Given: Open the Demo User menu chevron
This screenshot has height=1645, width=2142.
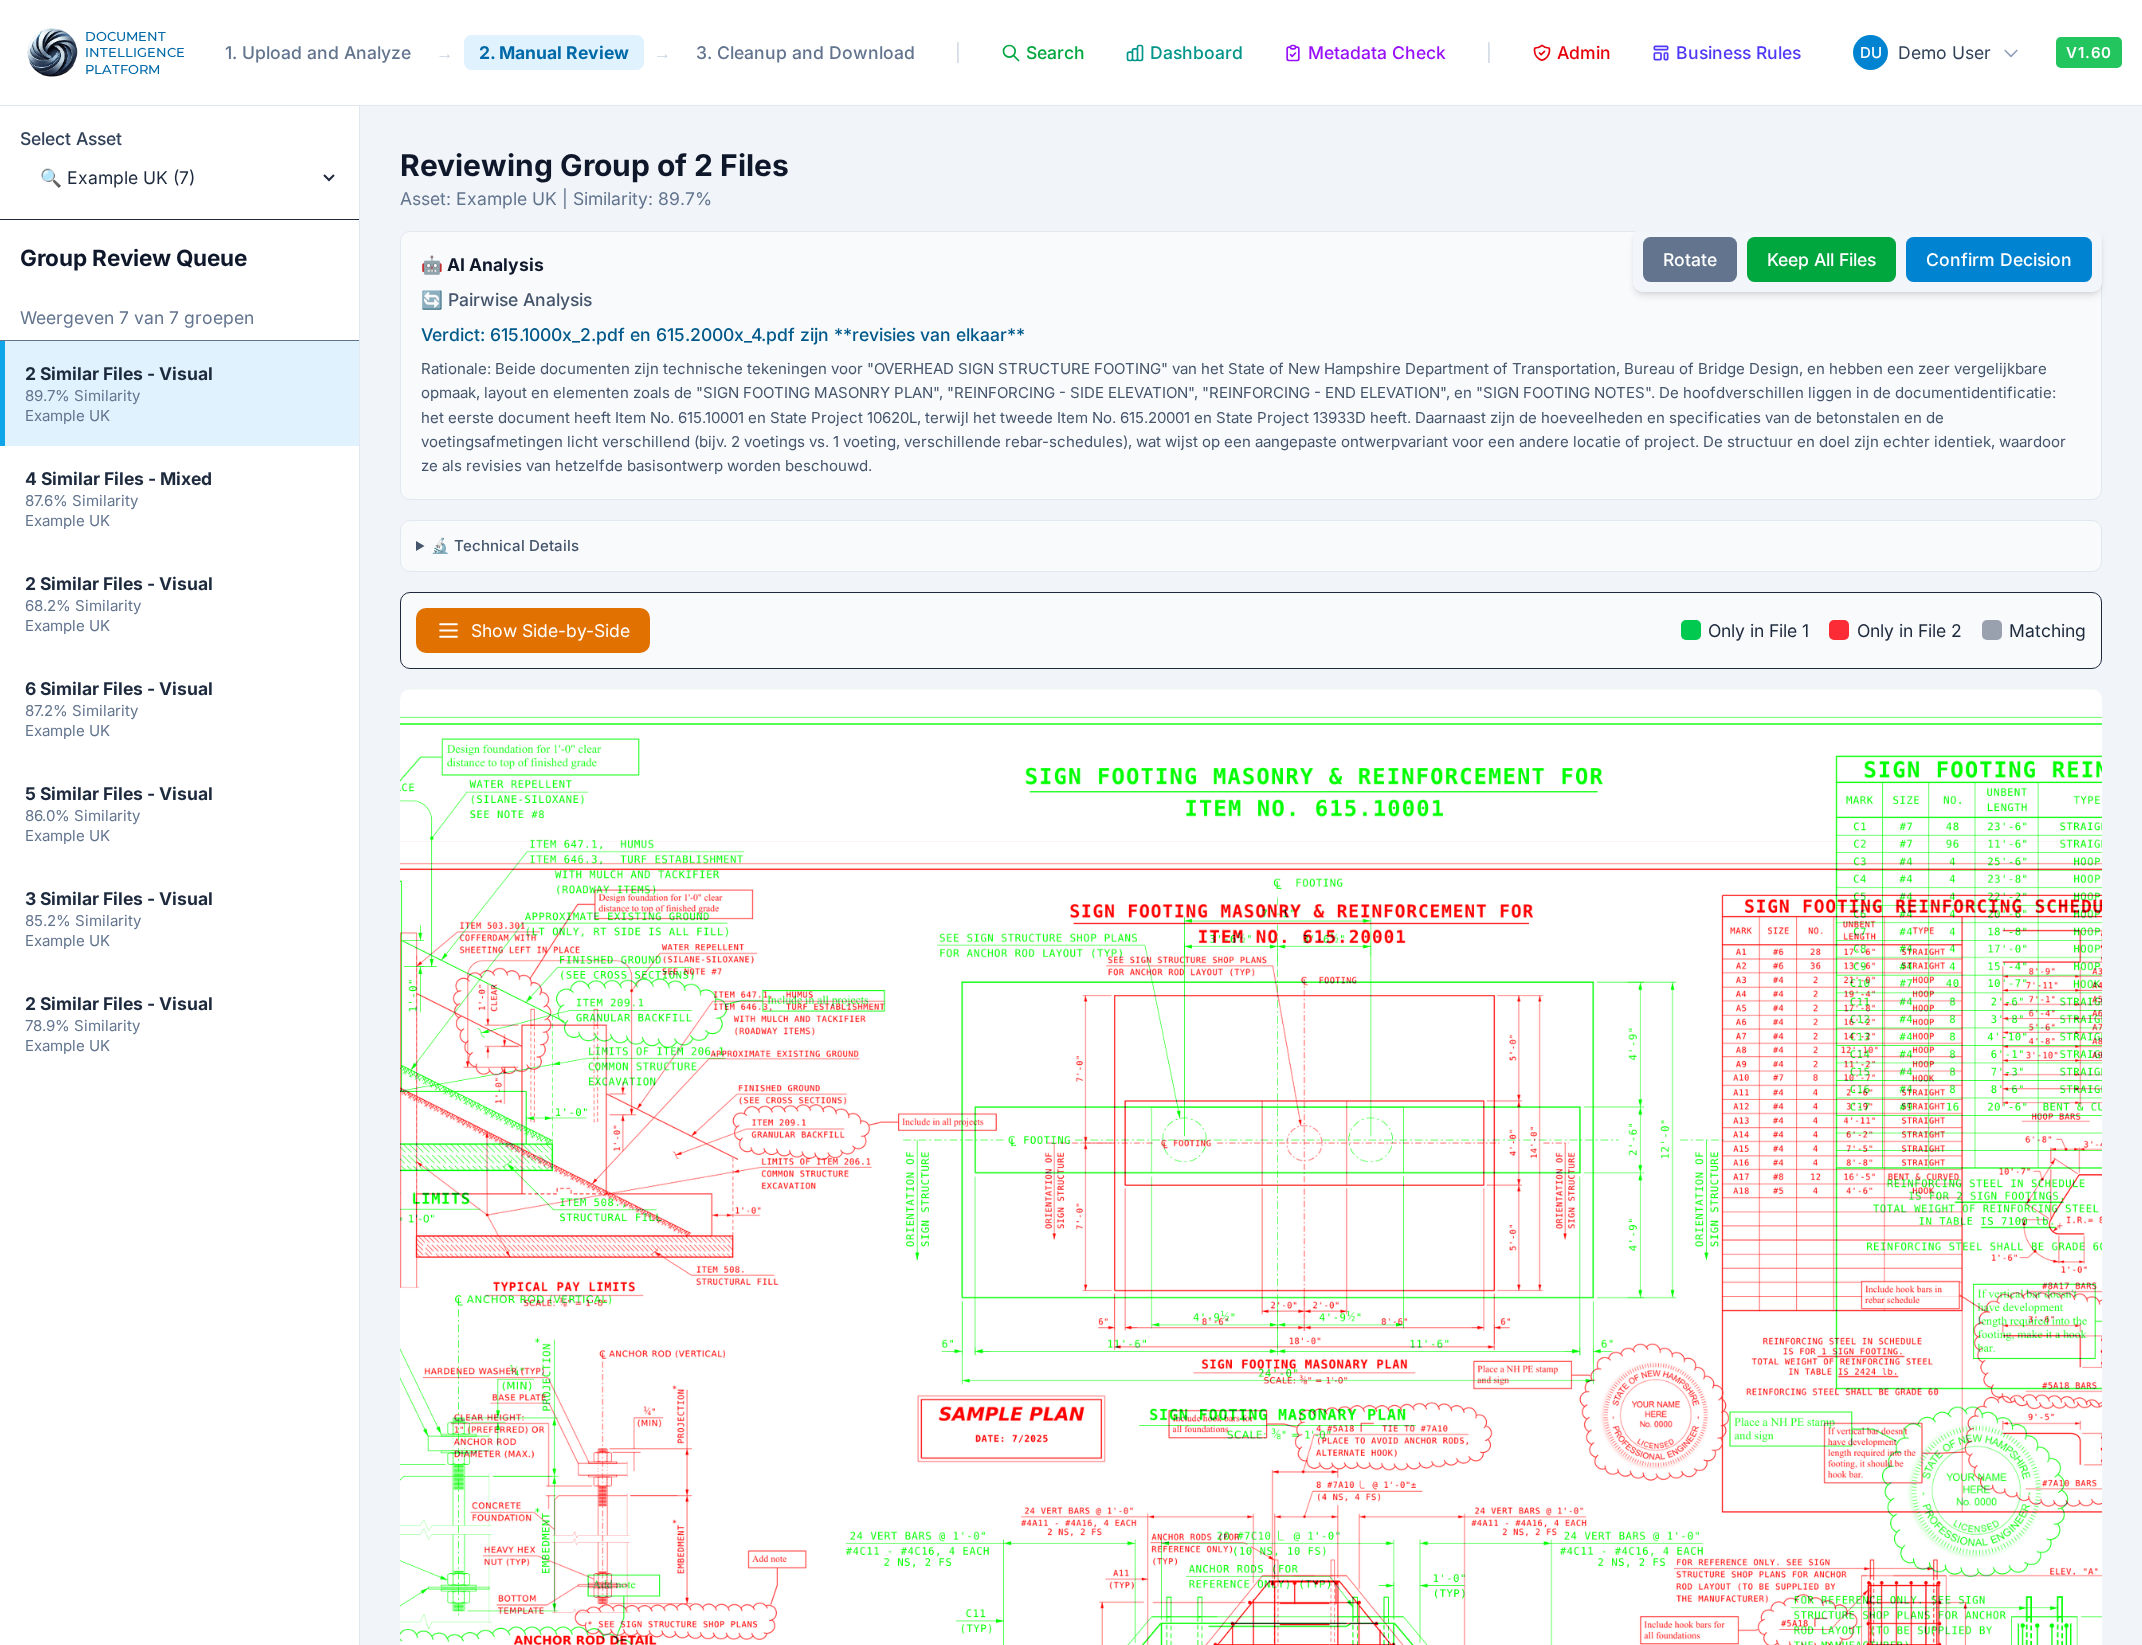Looking at the screenshot, I should (x=2012, y=53).
